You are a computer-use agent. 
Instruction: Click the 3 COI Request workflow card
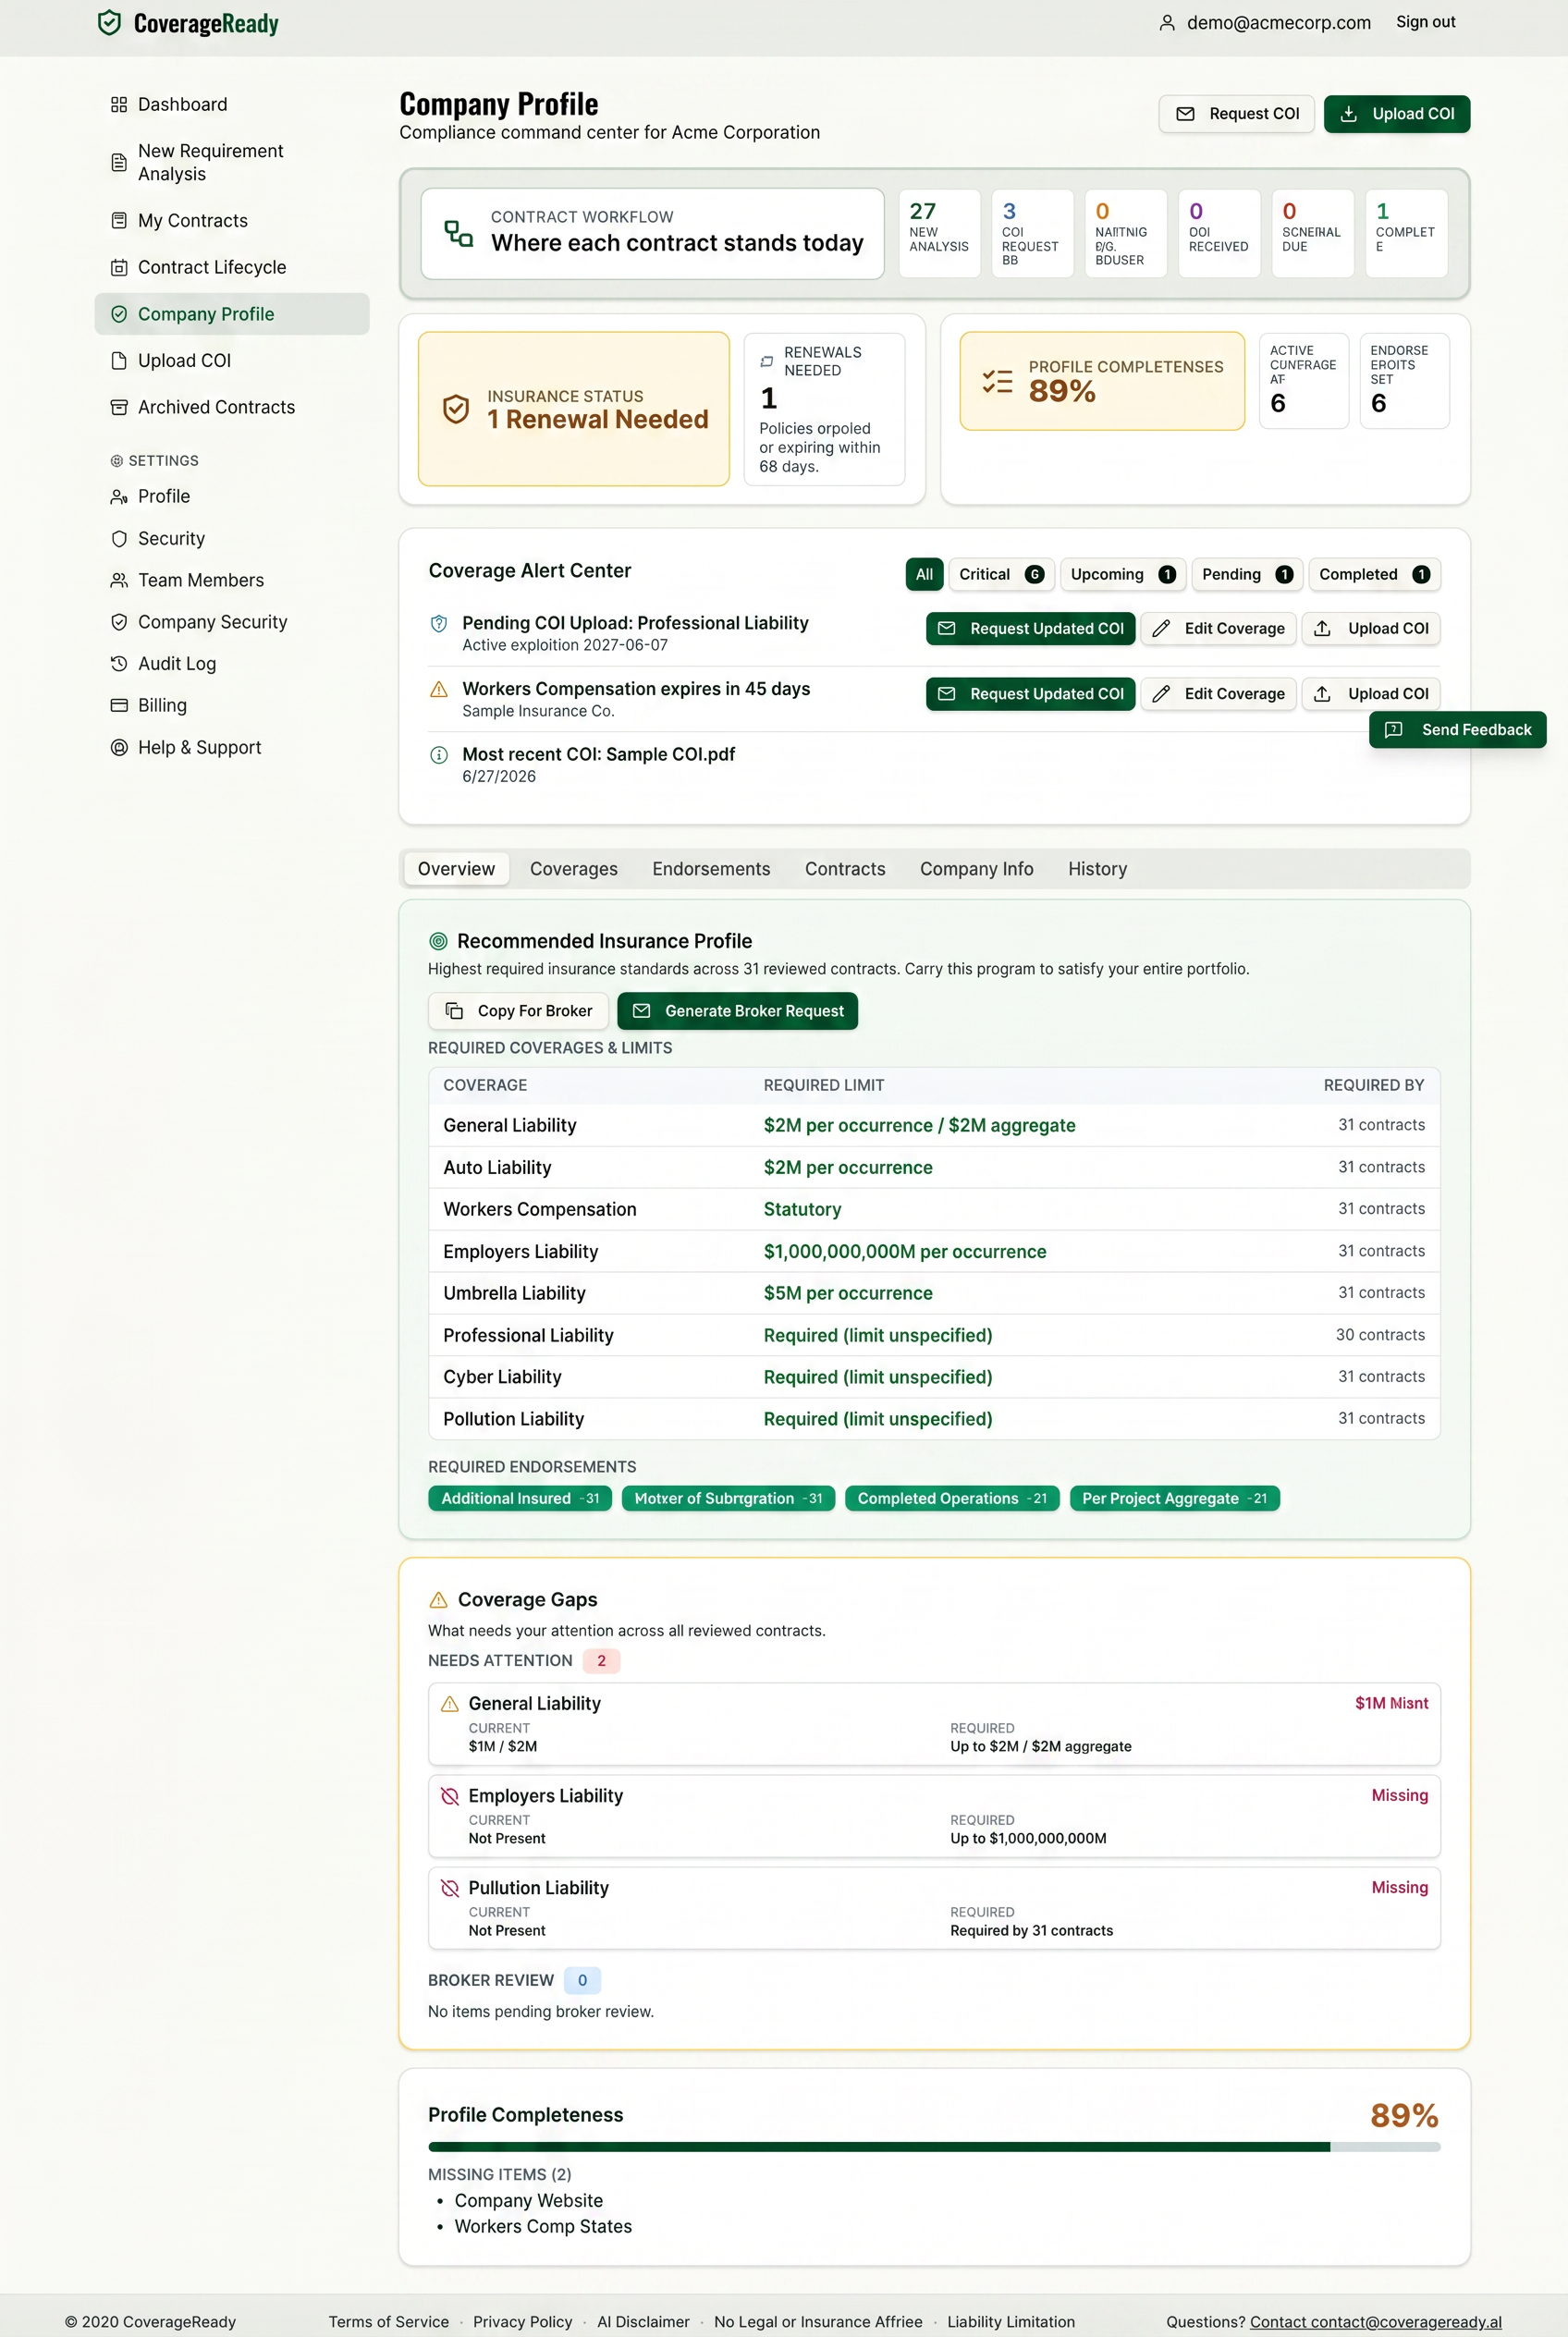[1033, 234]
